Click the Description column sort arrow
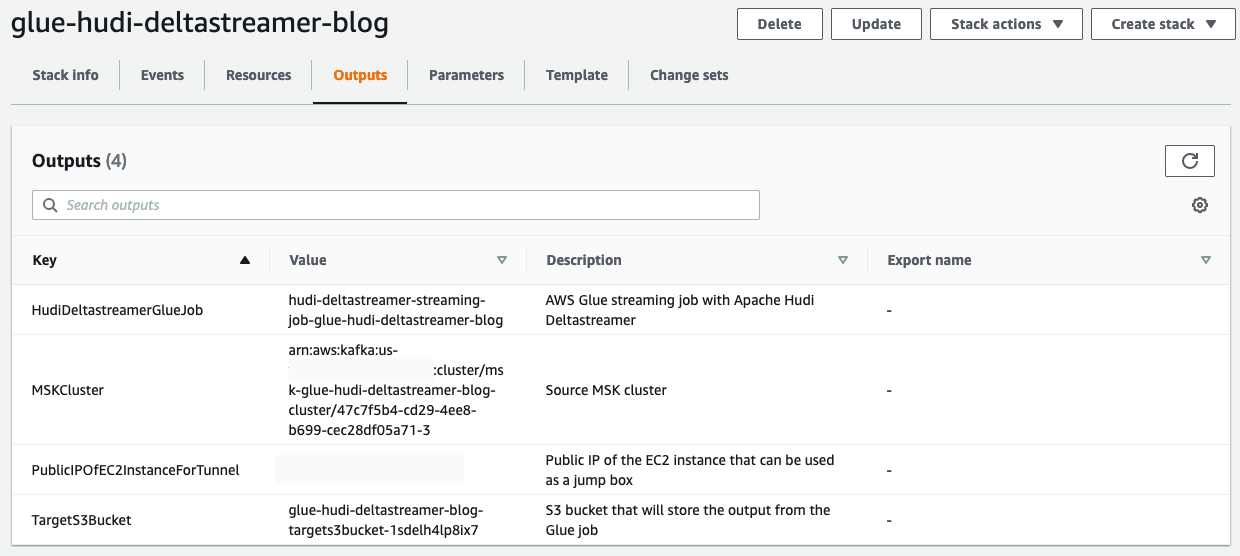The height and width of the screenshot is (556, 1240). click(843, 260)
